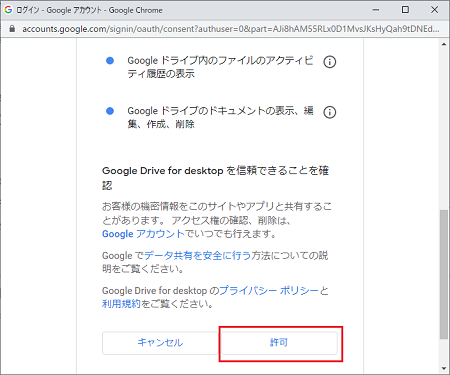Click the Google favicon in title bar
This screenshot has width=450, height=375.
click(x=8, y=10)
